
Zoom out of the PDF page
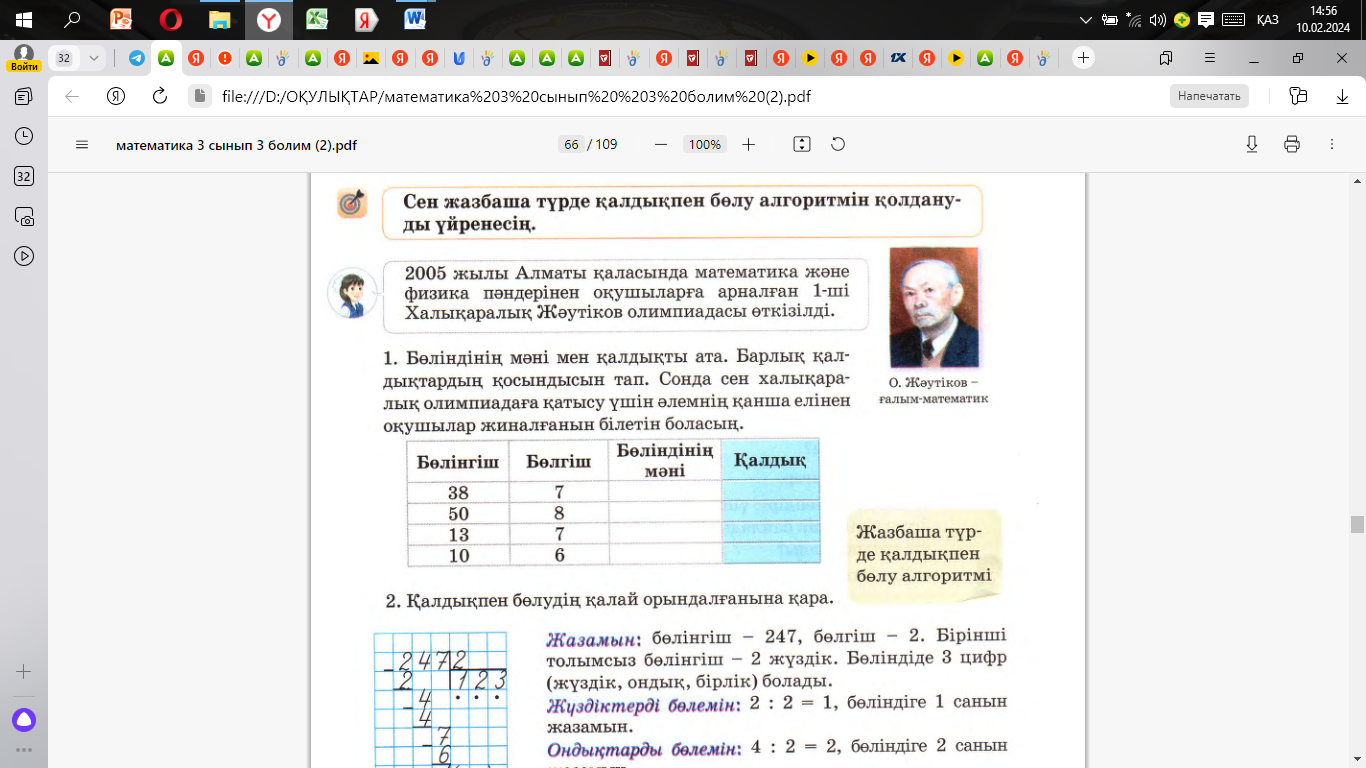point(660,144)
